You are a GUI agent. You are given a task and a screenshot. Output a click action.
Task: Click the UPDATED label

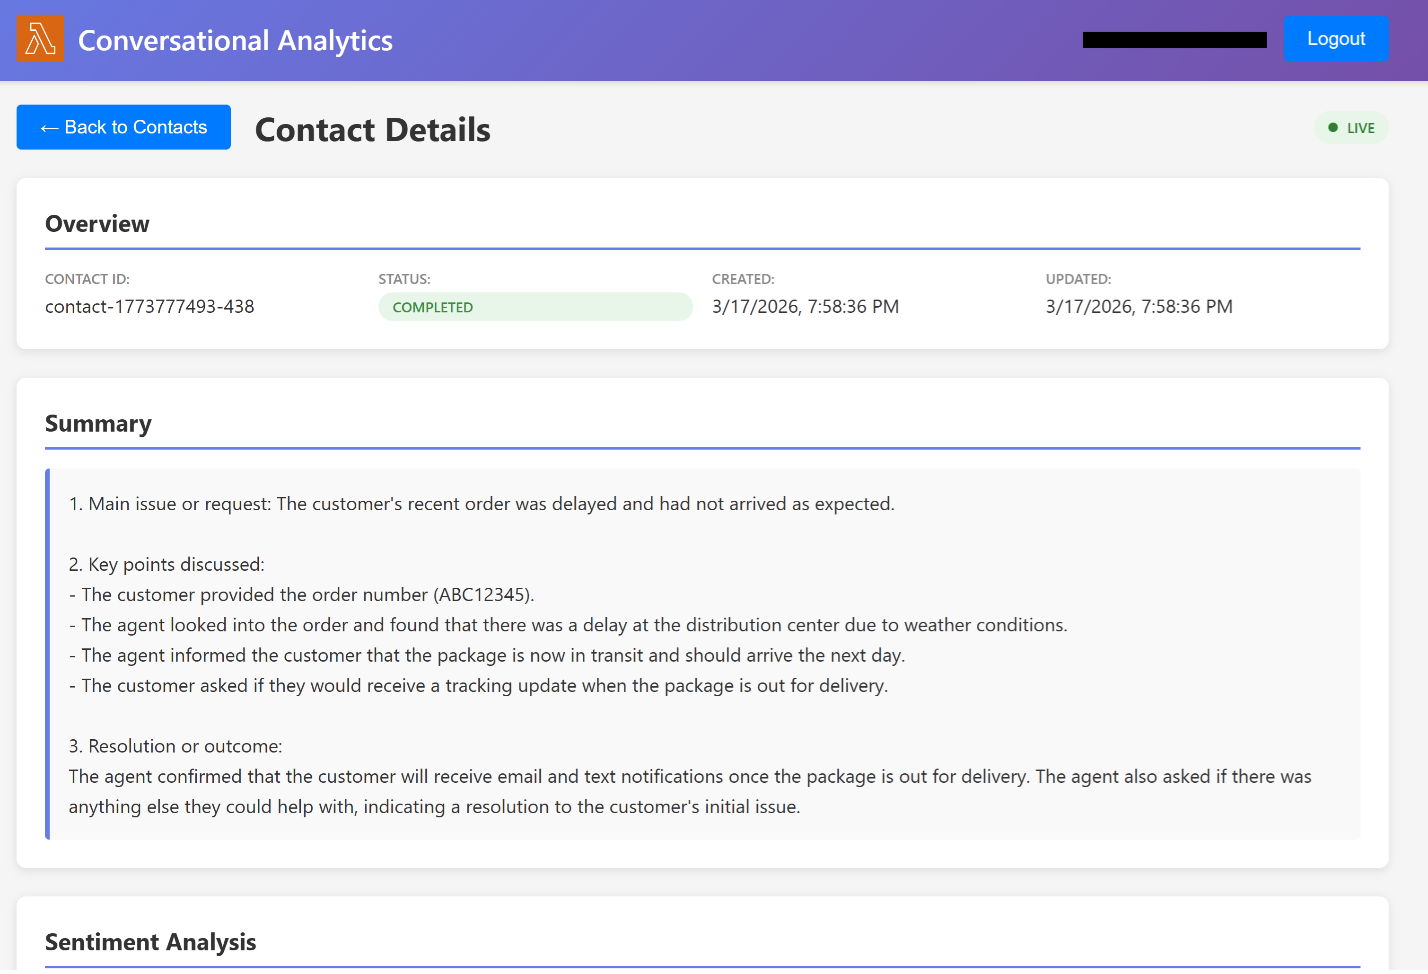(1078, 279)
